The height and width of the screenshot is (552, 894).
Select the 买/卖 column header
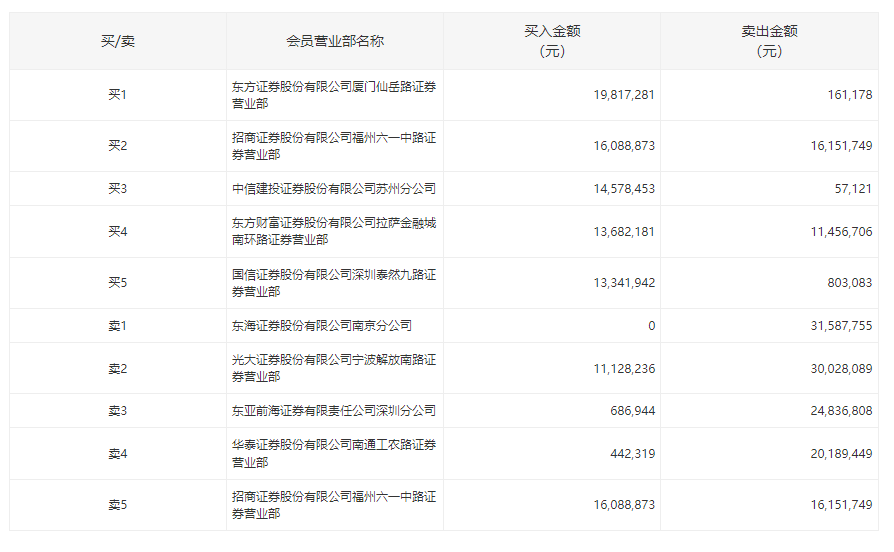tap(118, 41)
